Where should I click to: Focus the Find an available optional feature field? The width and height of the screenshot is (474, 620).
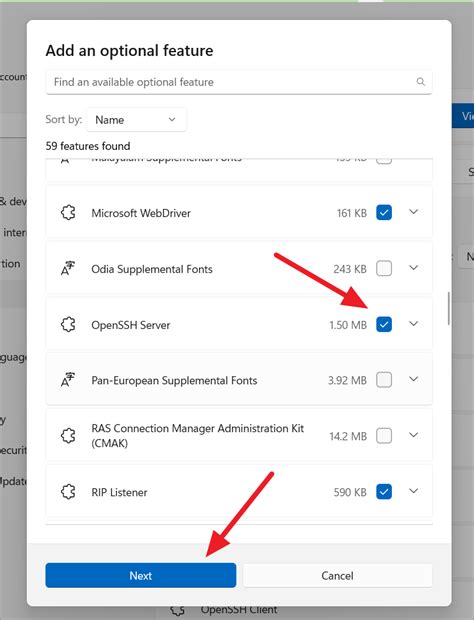(x=239, y=82)
